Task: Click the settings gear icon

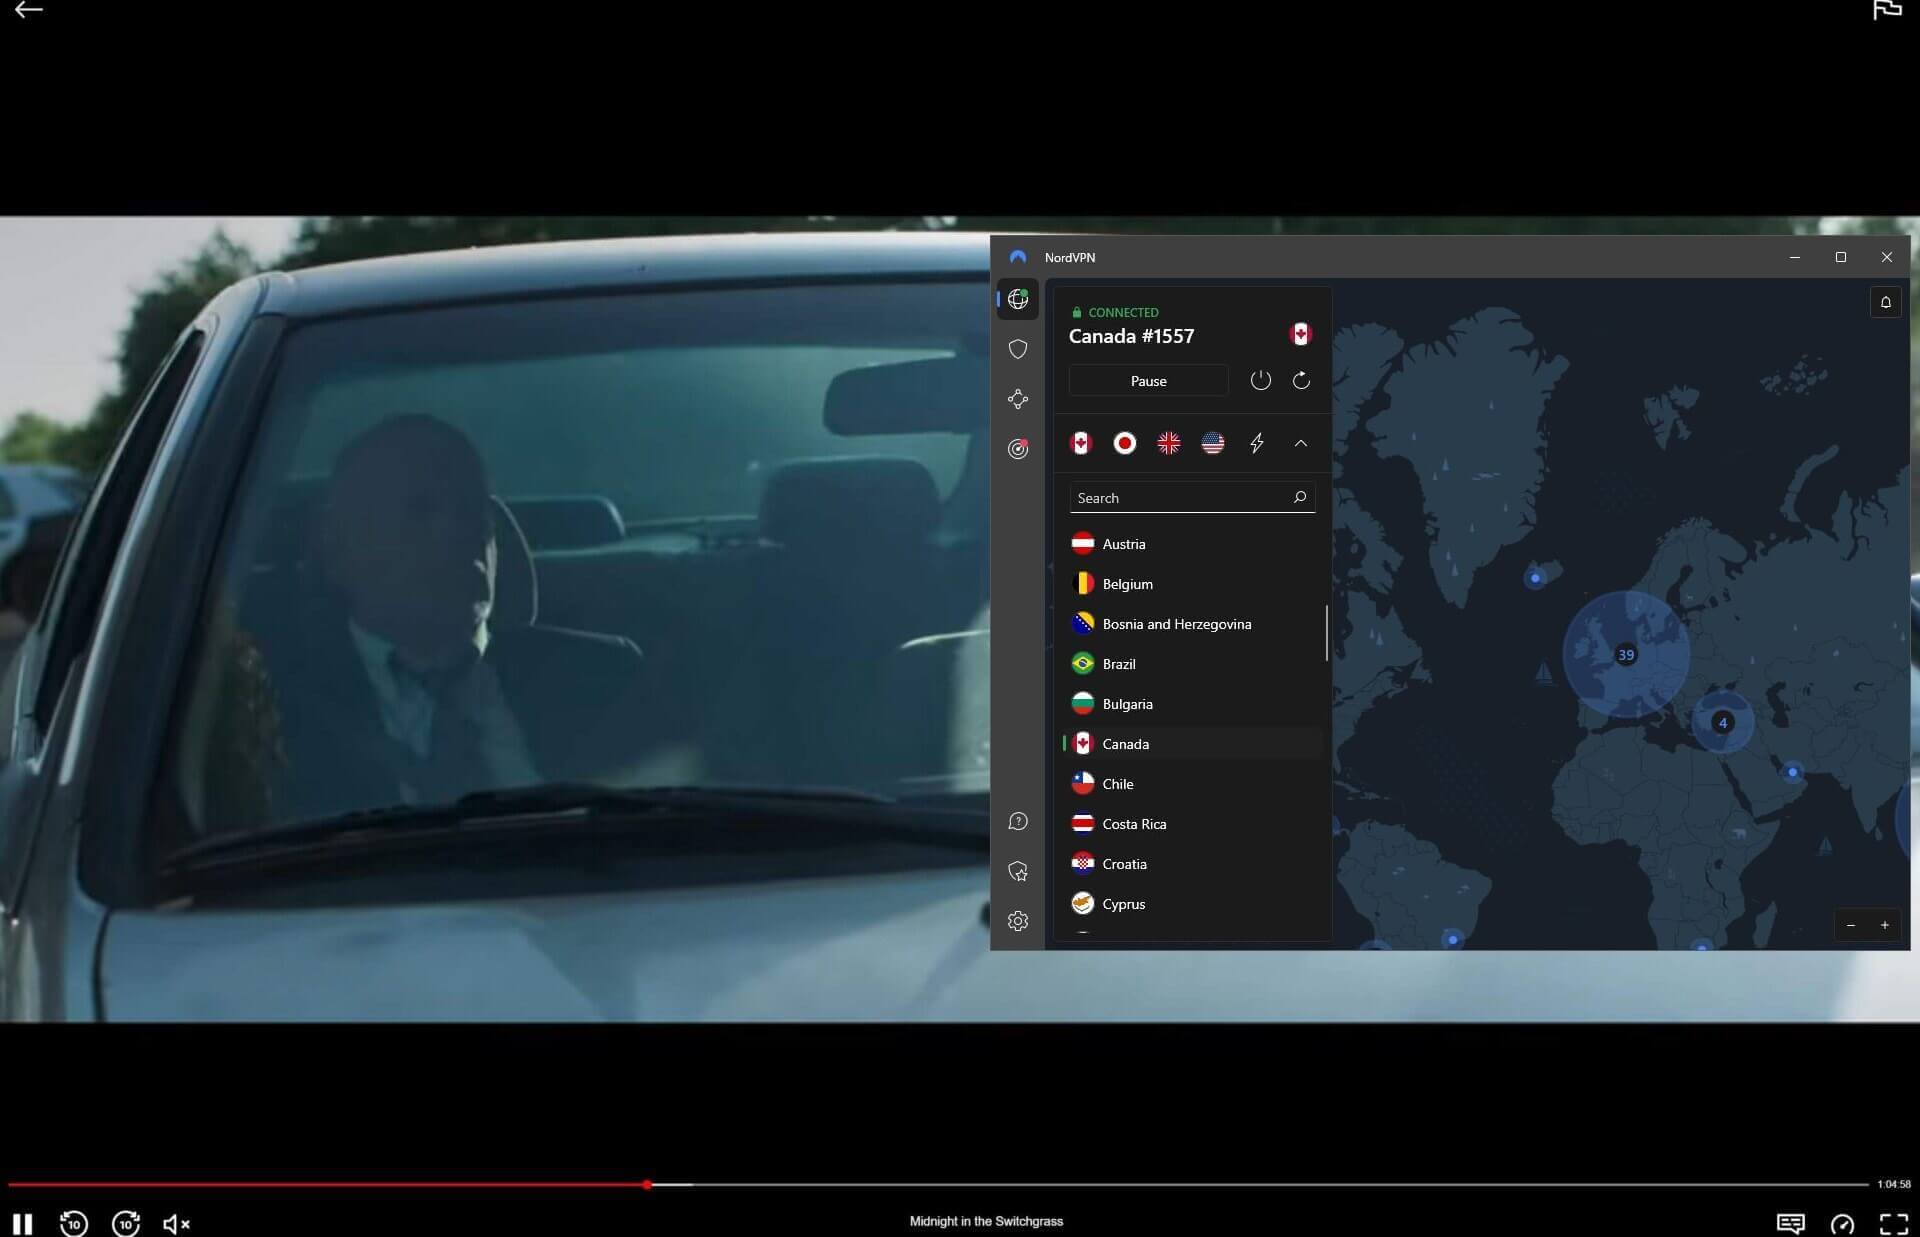Action: (x=1017, y=919)
